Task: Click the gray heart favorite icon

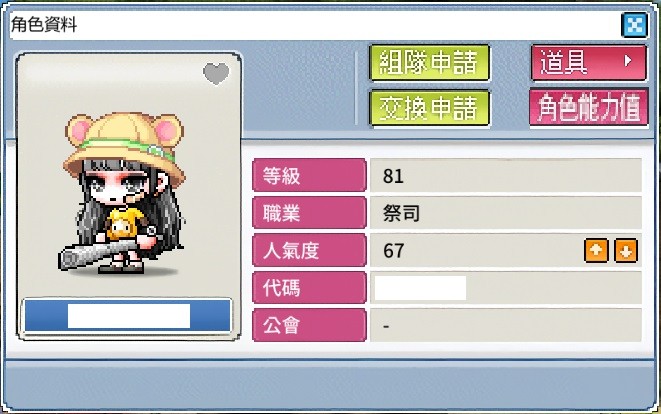Action: point(216,73)
